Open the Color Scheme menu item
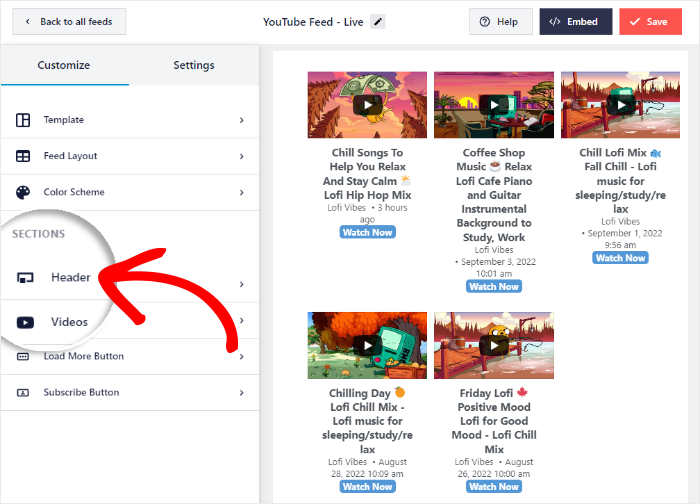 tap(129, 192)
